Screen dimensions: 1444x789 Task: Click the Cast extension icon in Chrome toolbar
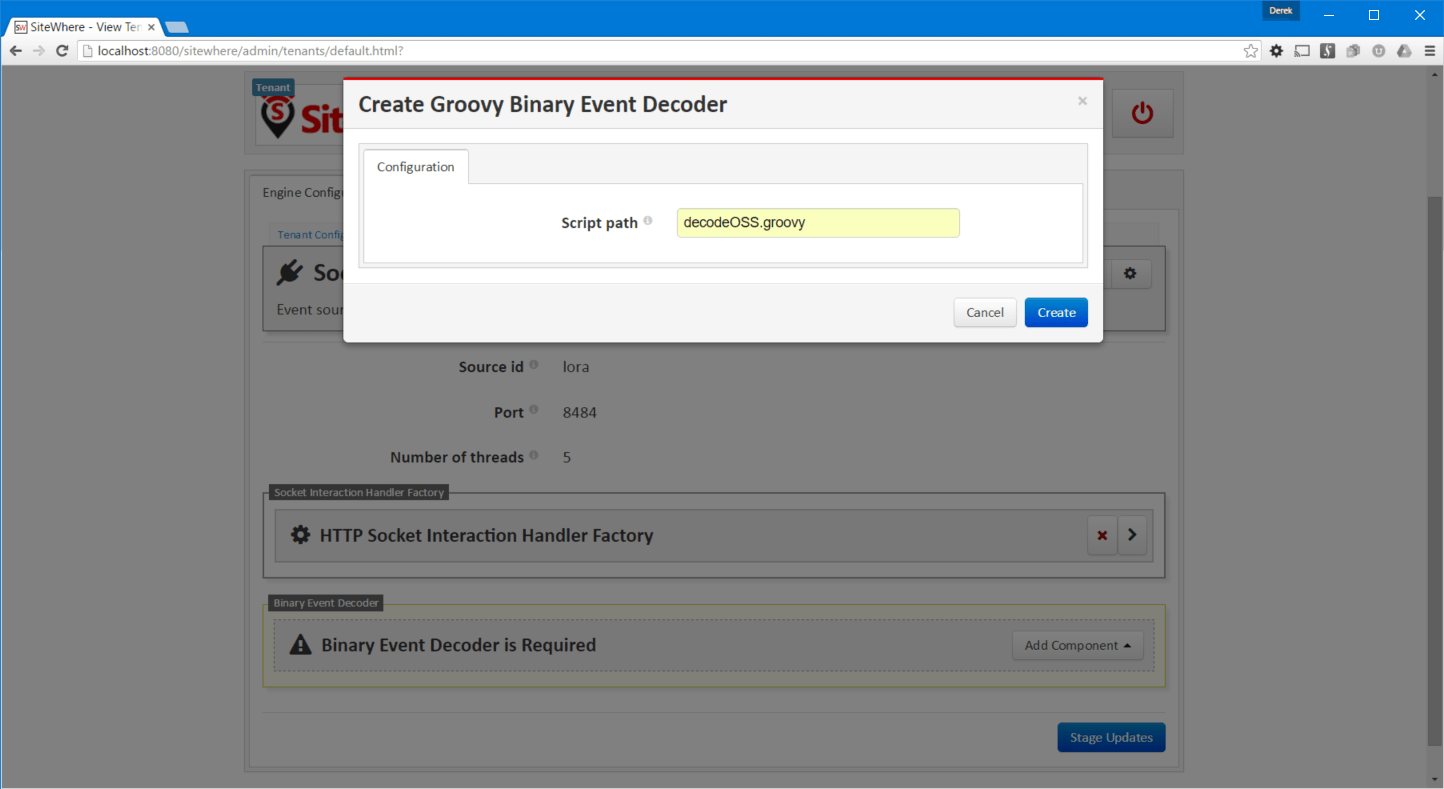(1301, 50)
